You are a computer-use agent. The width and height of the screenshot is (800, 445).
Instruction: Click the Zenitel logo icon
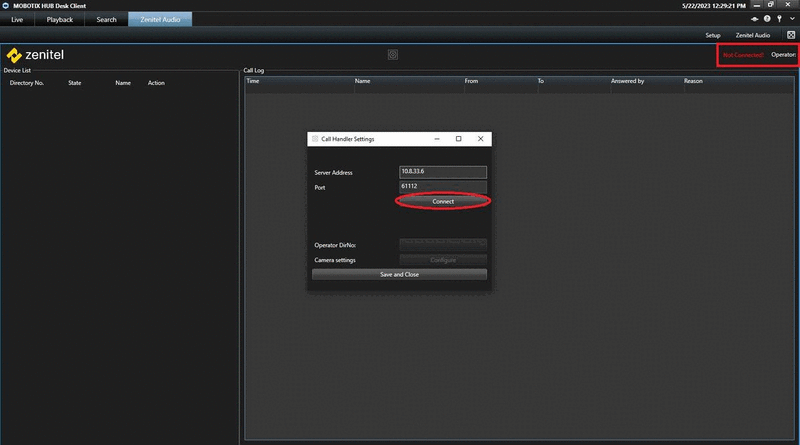[14, 55]
